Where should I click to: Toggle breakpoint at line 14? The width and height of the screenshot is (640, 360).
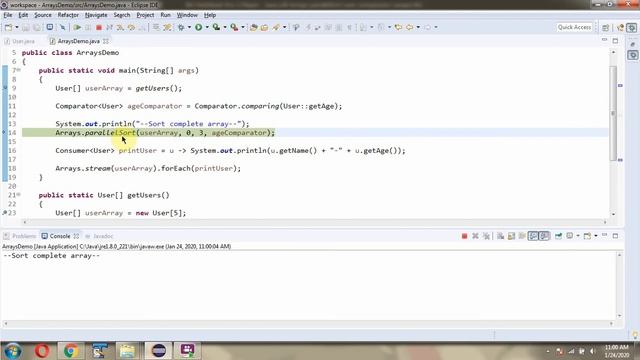pyautogui.click(x=4, y=133)
